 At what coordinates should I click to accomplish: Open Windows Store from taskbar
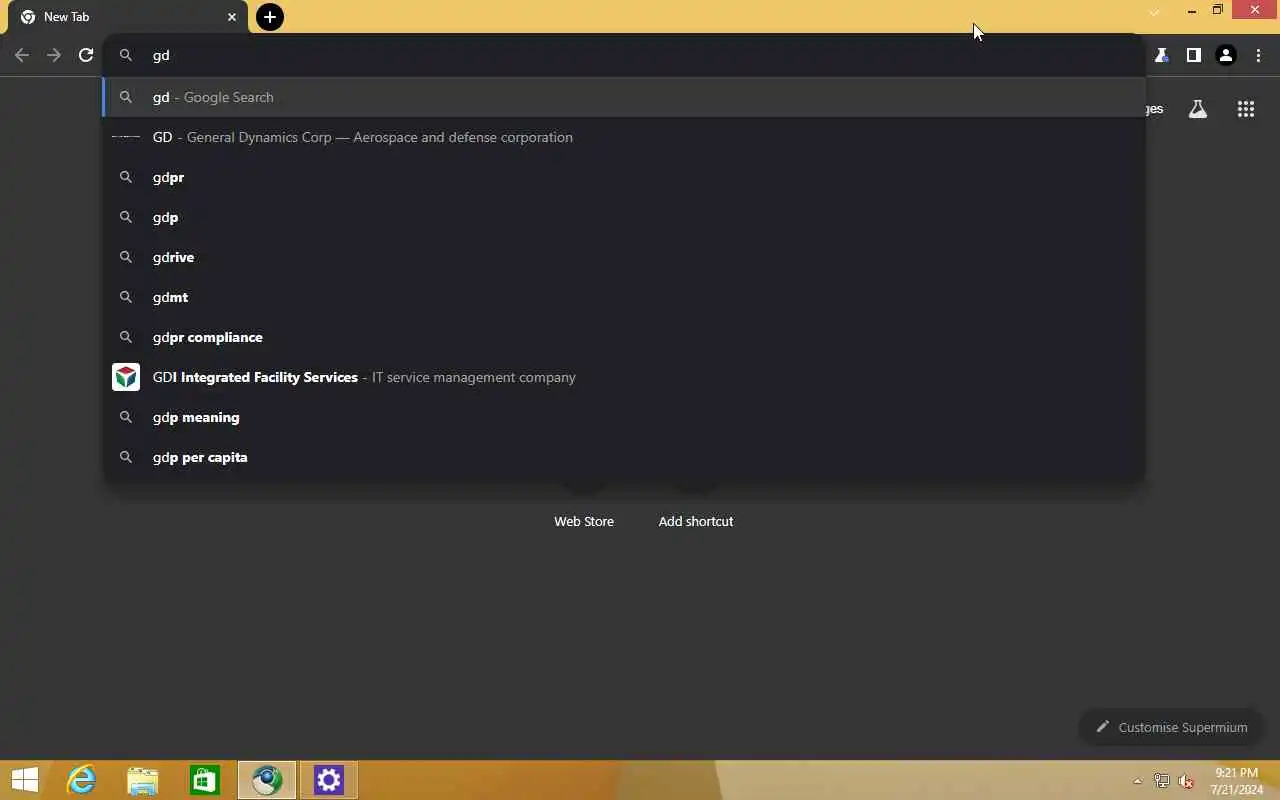coord(205,780)
